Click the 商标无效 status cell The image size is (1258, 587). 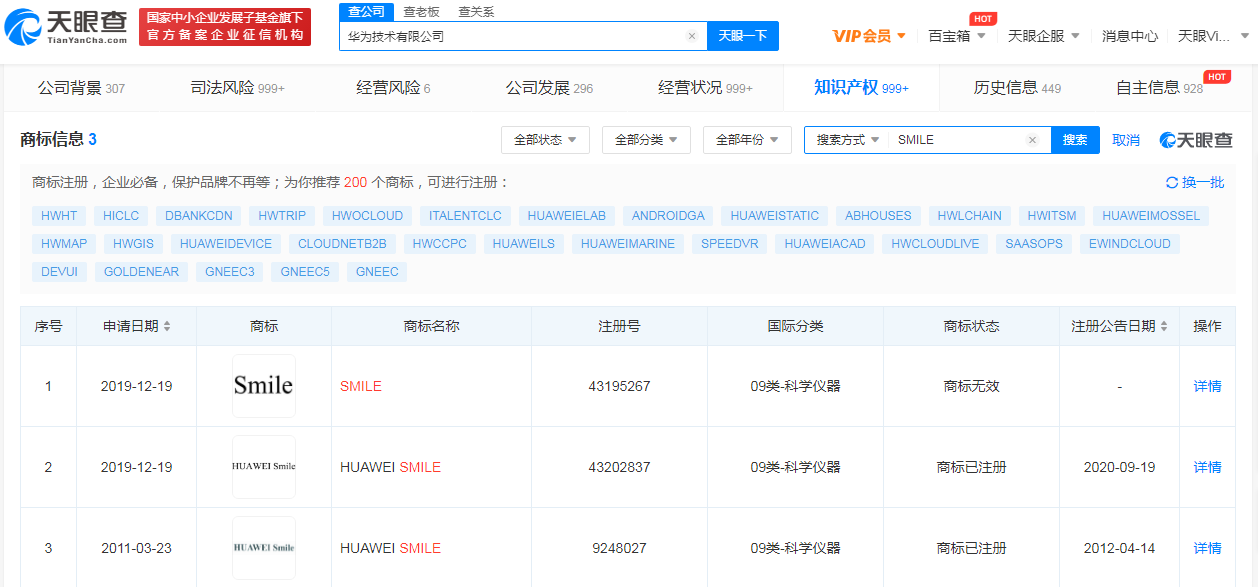tap(971, 386)
